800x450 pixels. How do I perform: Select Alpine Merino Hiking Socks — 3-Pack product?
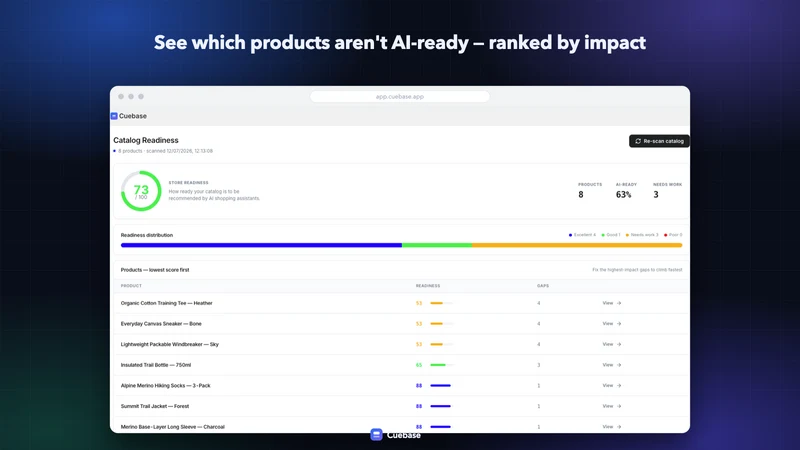point(165,386)
